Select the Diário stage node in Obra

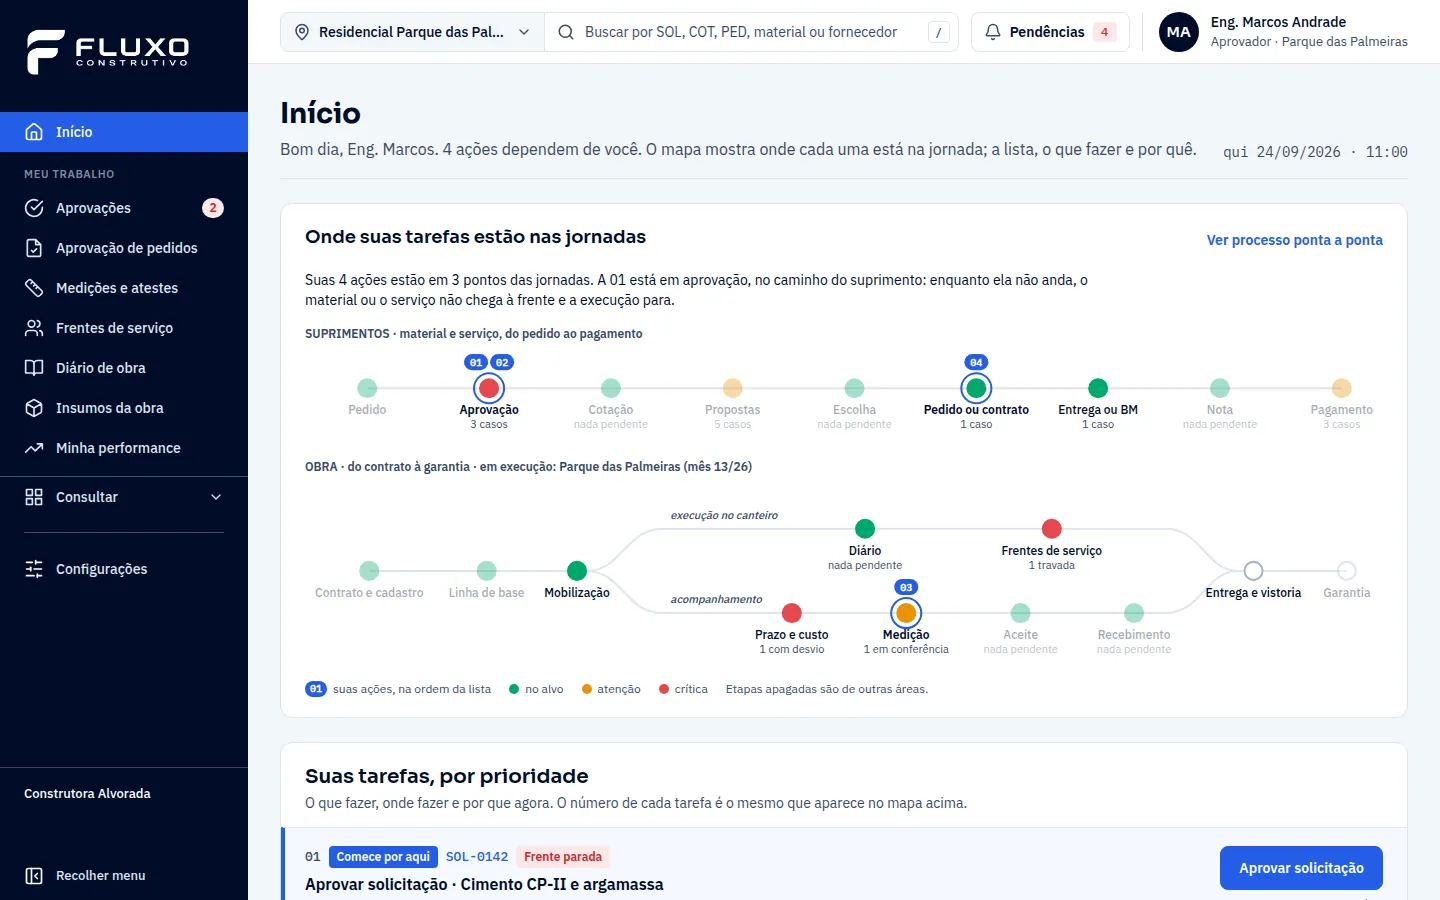865,529
